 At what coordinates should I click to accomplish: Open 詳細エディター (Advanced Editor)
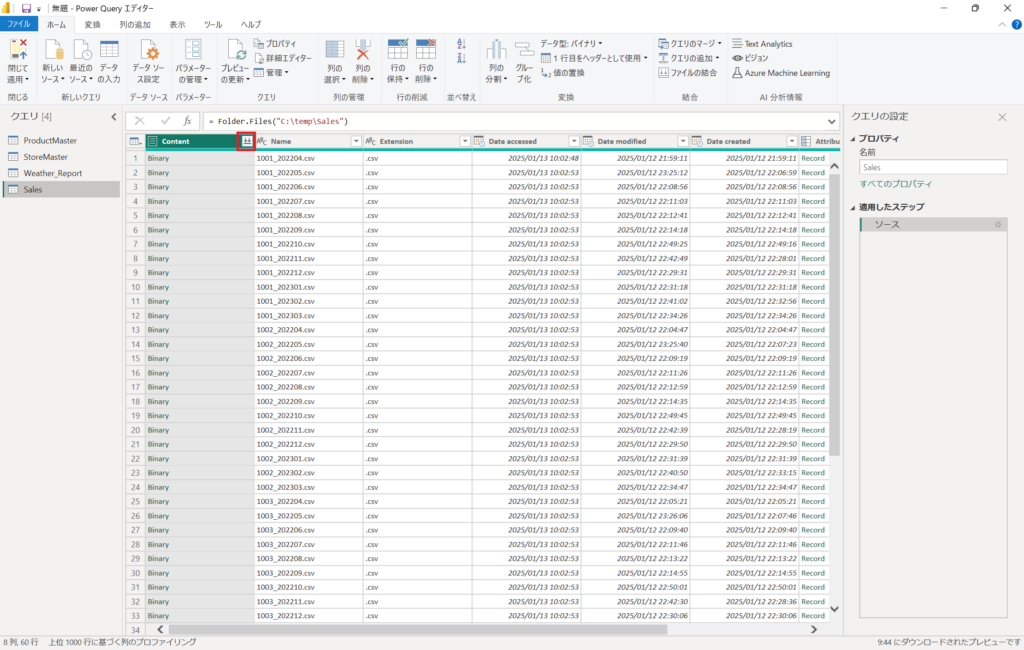pos(283,58)
